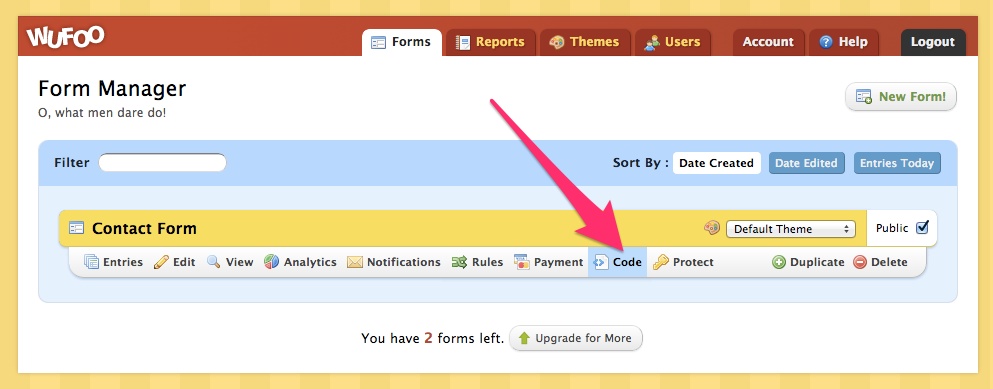This screenshot has height=389, width=993.
Task: Switch to the Reports tab
Action: click(x=491, y=42)
